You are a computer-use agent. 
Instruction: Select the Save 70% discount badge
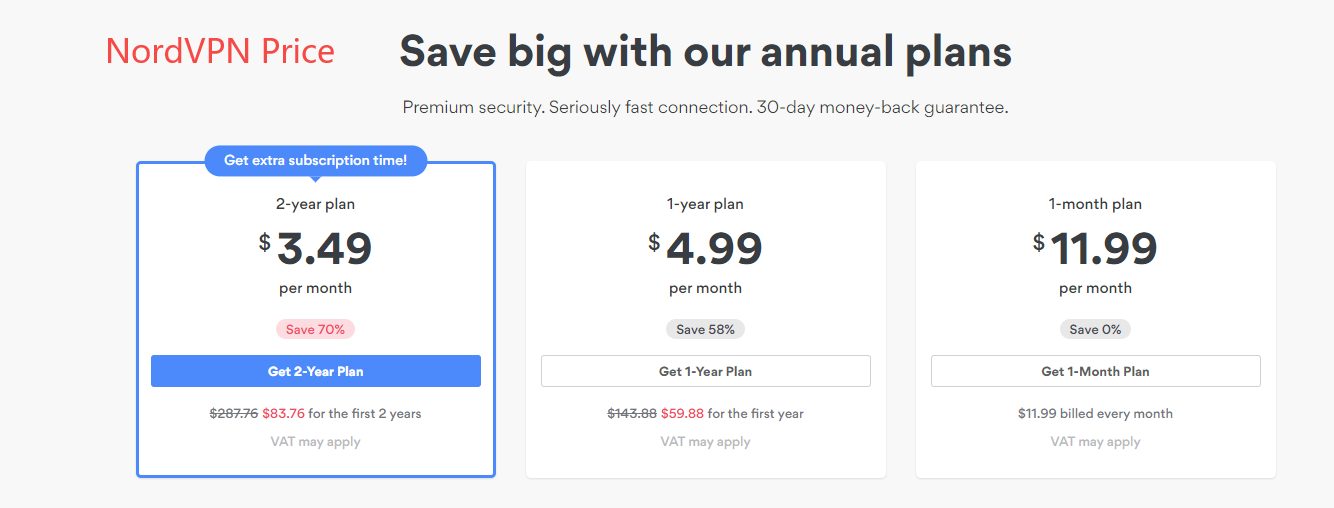click(316, 329)
